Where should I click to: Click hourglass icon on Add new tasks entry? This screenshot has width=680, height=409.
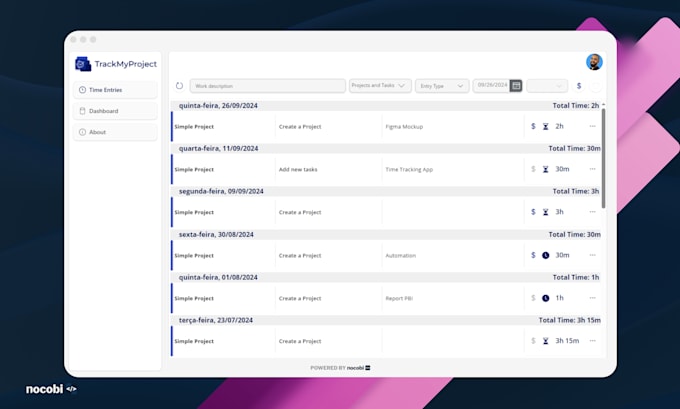tap(546, 169)
